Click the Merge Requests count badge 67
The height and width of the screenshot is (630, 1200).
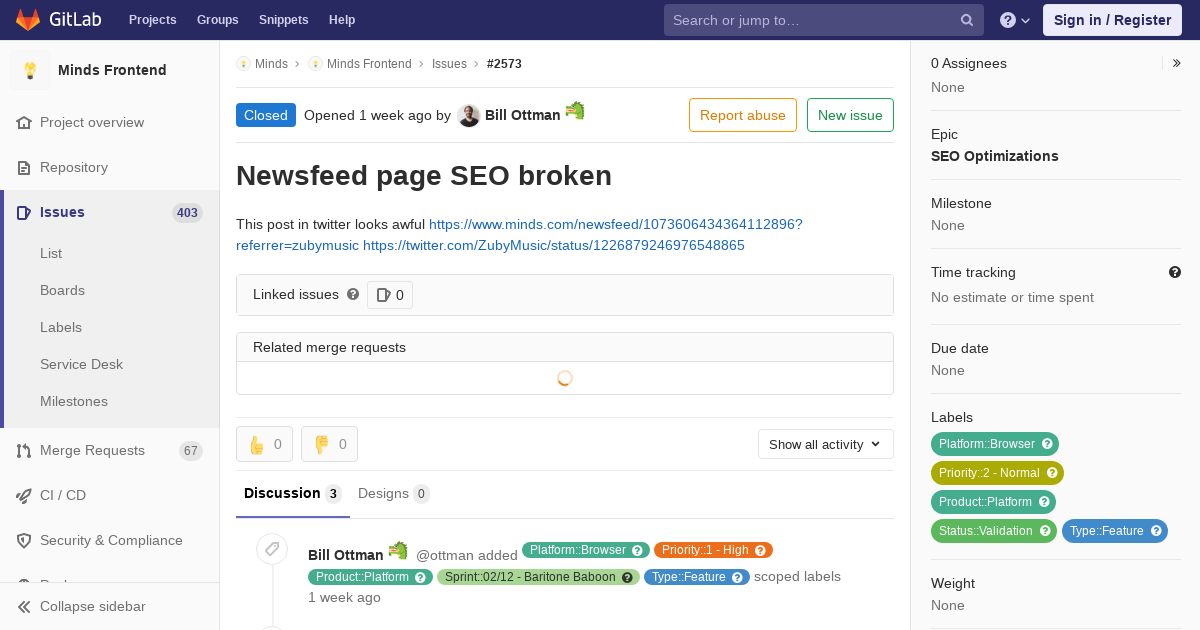click(191, 451)
